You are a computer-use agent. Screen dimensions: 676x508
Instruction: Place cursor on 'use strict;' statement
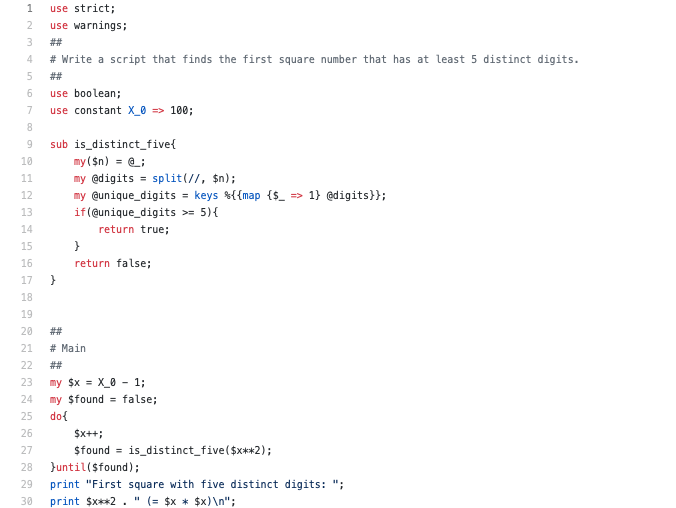click(82, 8)
